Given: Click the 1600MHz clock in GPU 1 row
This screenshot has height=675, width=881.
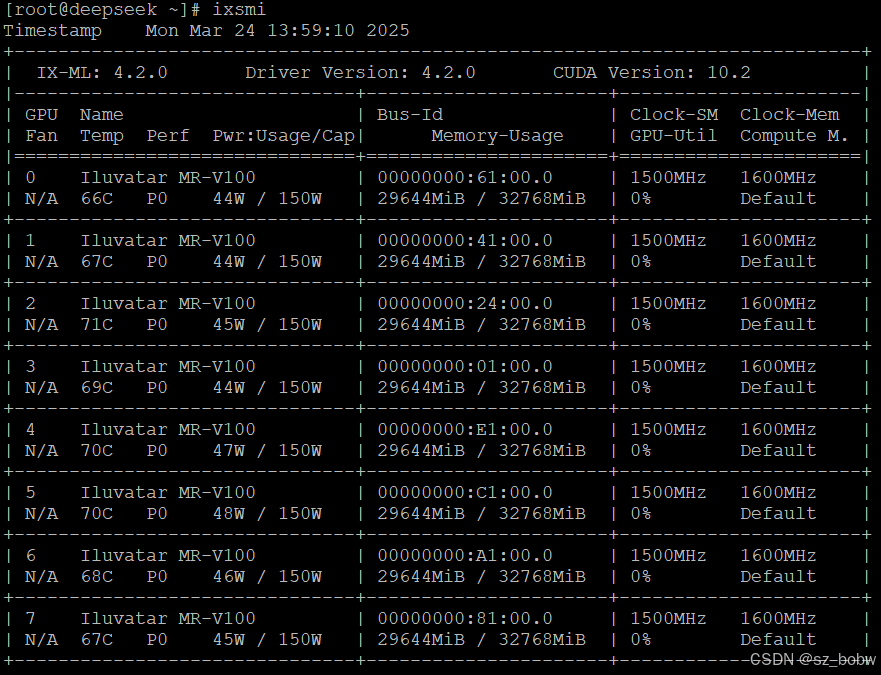Looking at the screenshot, I should [778, 241].
